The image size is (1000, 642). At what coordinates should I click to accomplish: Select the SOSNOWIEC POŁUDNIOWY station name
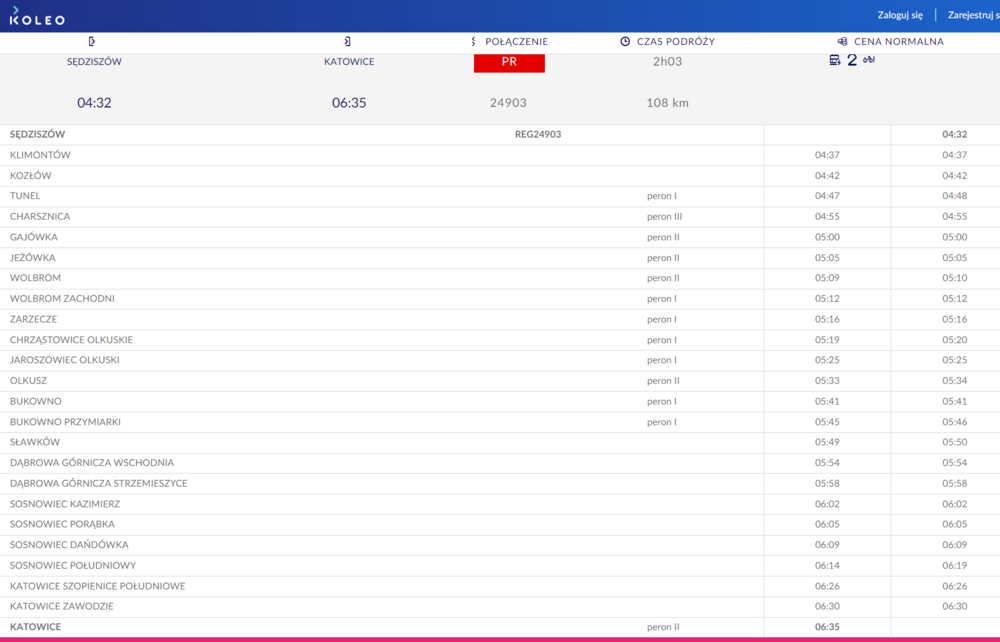(73, 565)
